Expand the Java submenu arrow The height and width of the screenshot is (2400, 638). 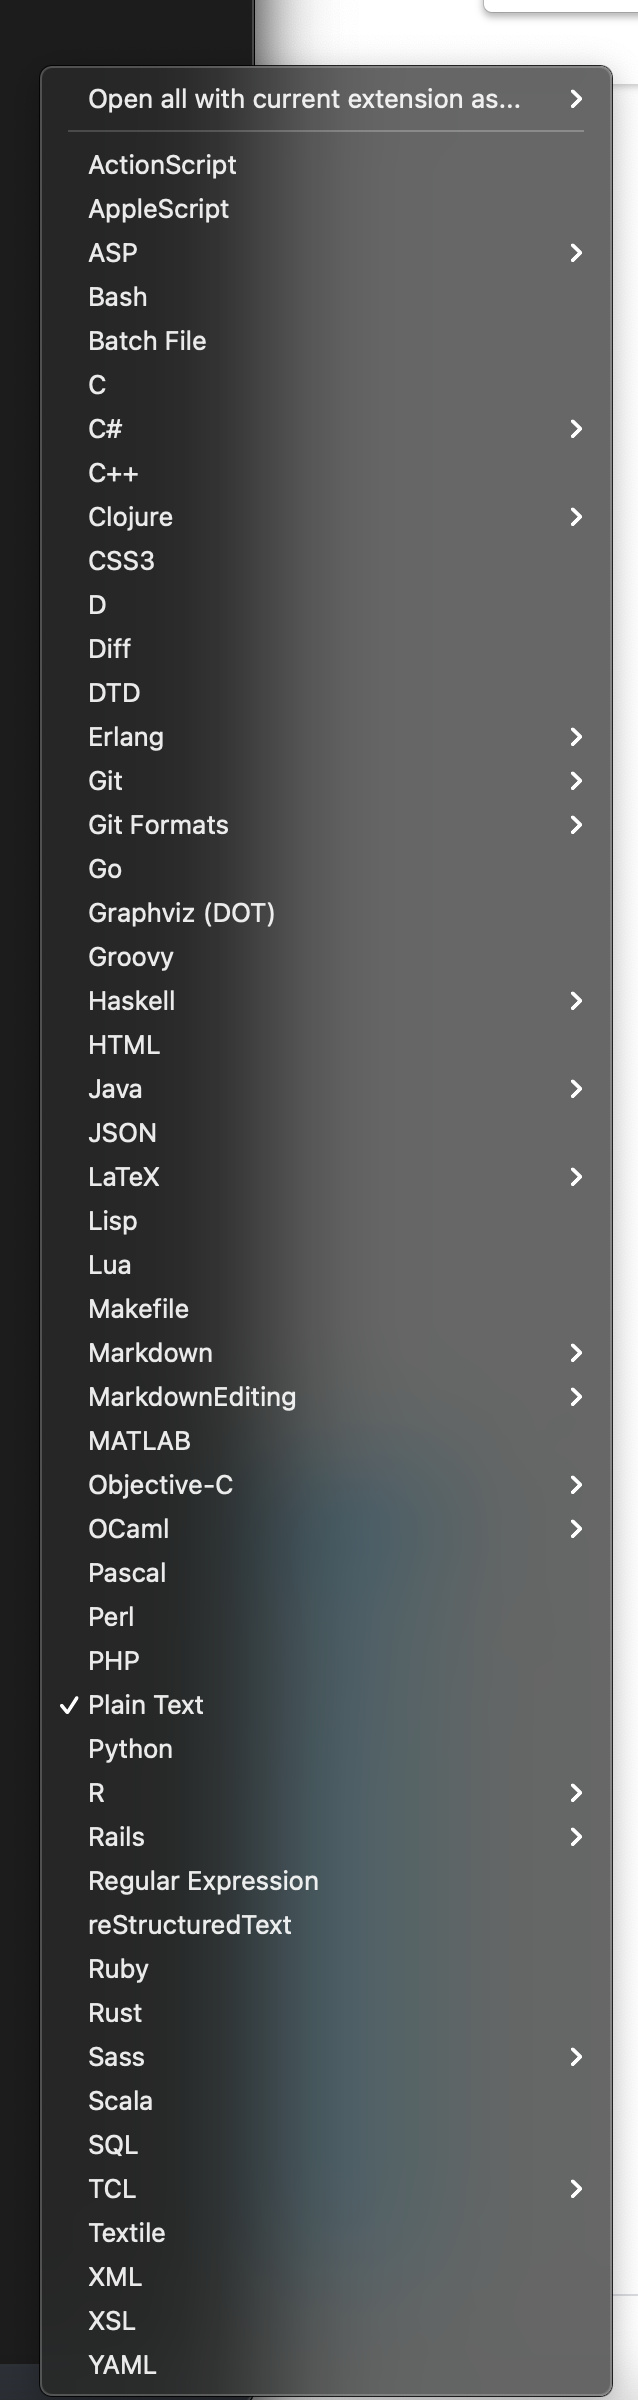click(x=576, y=1089)
